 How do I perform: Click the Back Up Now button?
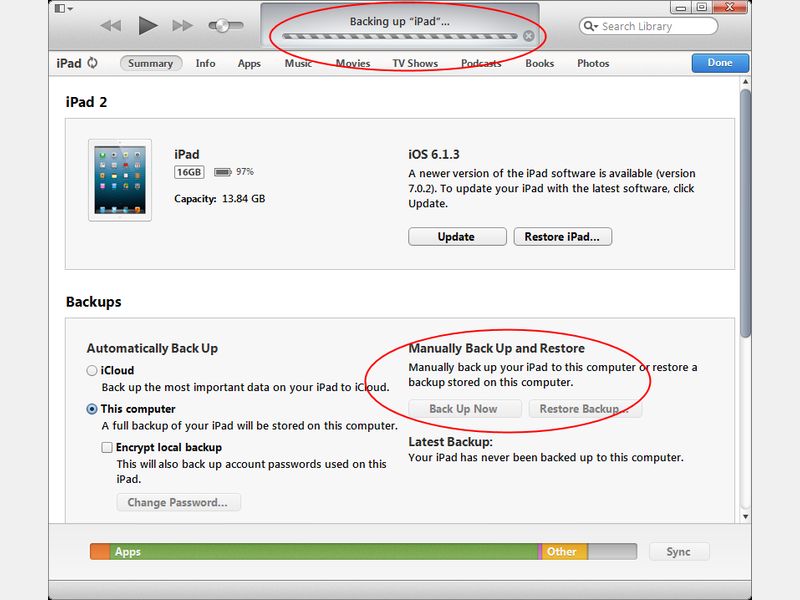(x=464, y=409)
